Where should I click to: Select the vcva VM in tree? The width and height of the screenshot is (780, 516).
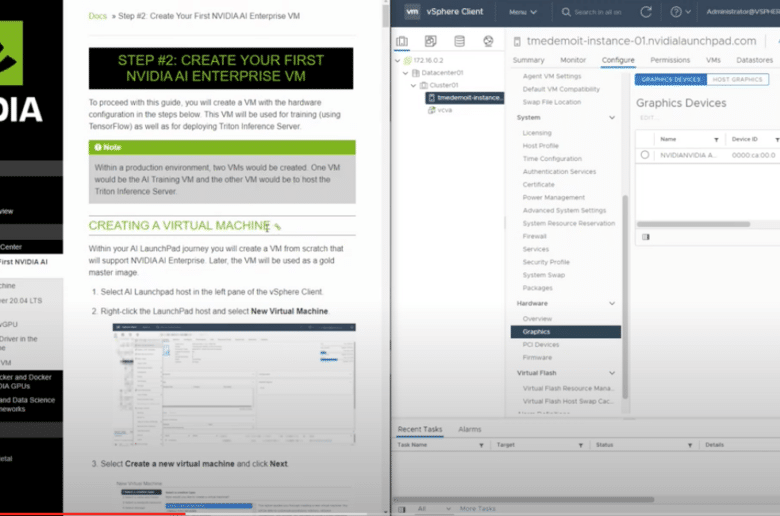440,110
